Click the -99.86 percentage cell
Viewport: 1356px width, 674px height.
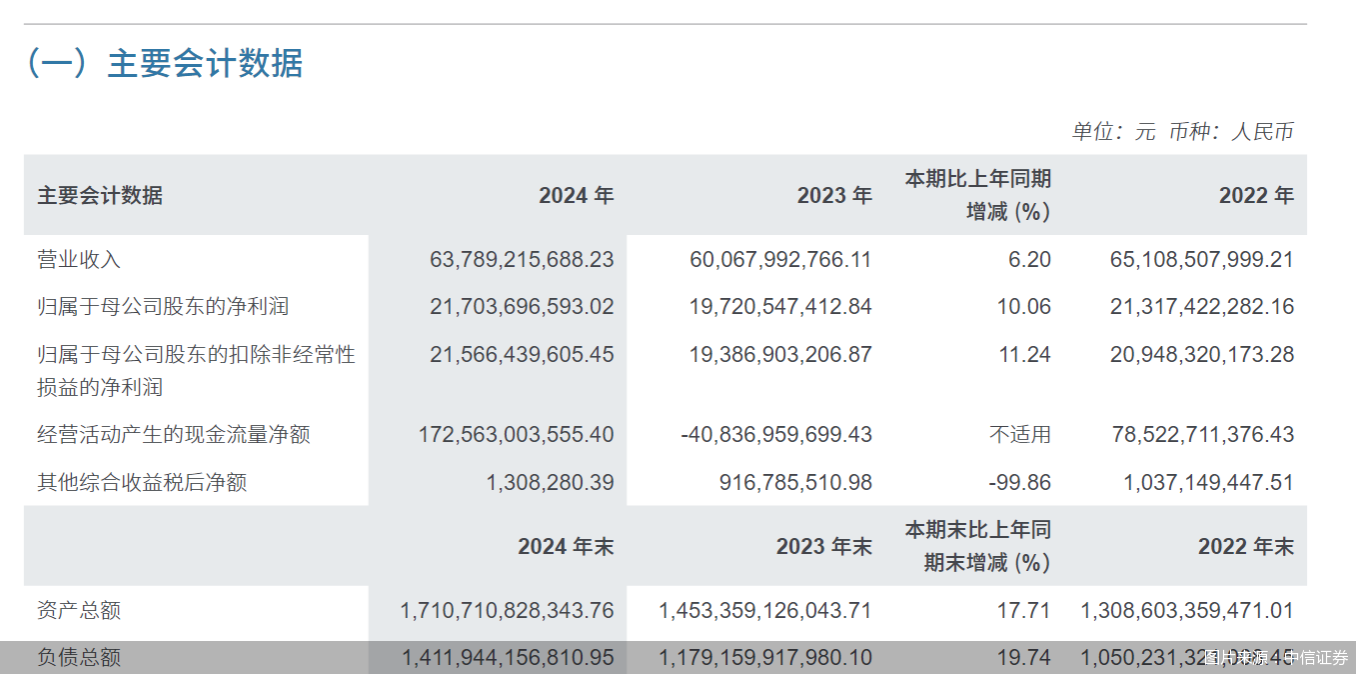click(1020, 482)
